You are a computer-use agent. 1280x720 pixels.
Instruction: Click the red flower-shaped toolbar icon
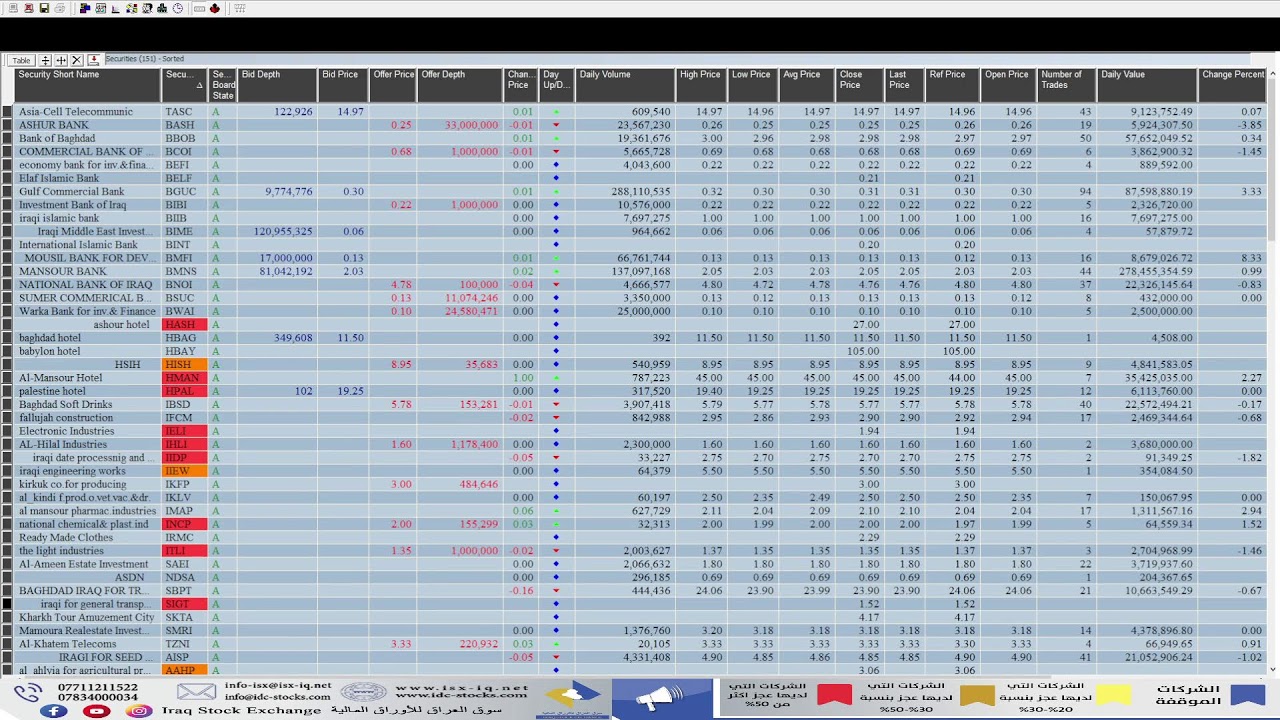click(215, 8)
